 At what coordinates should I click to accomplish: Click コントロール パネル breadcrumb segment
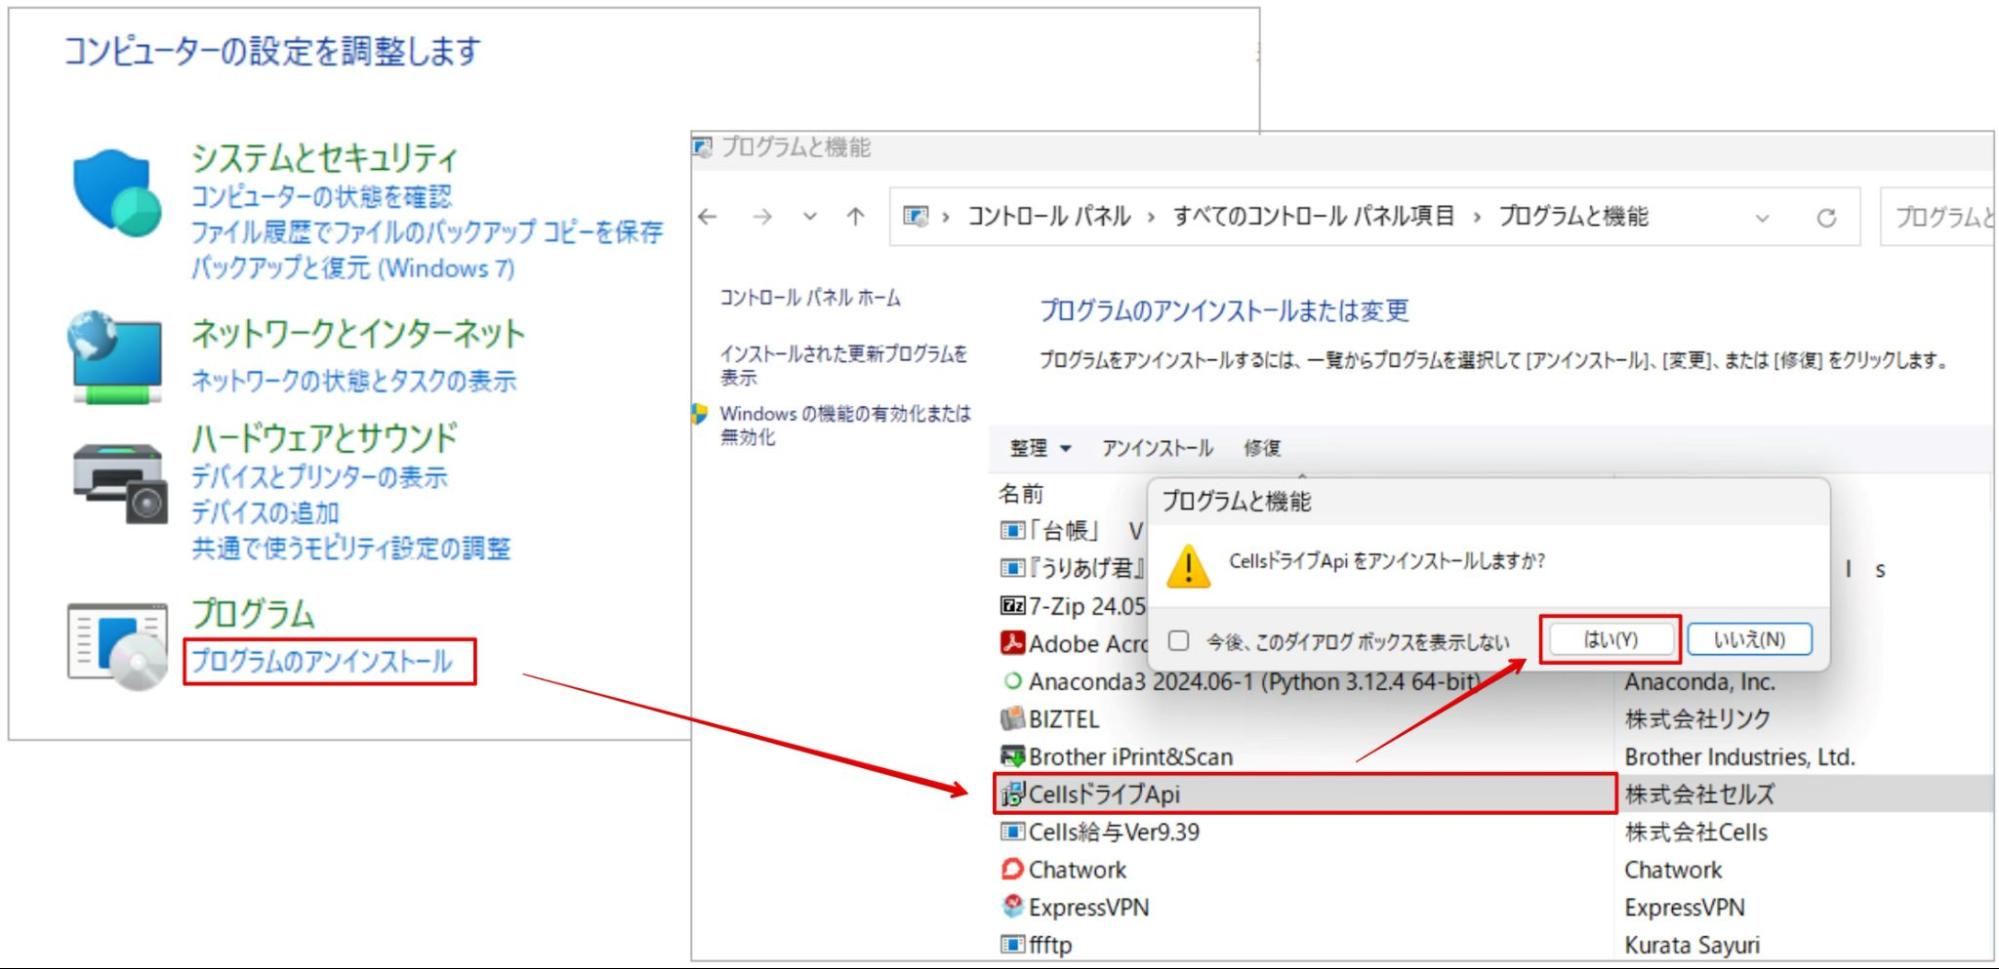[x=1048, y=216]
